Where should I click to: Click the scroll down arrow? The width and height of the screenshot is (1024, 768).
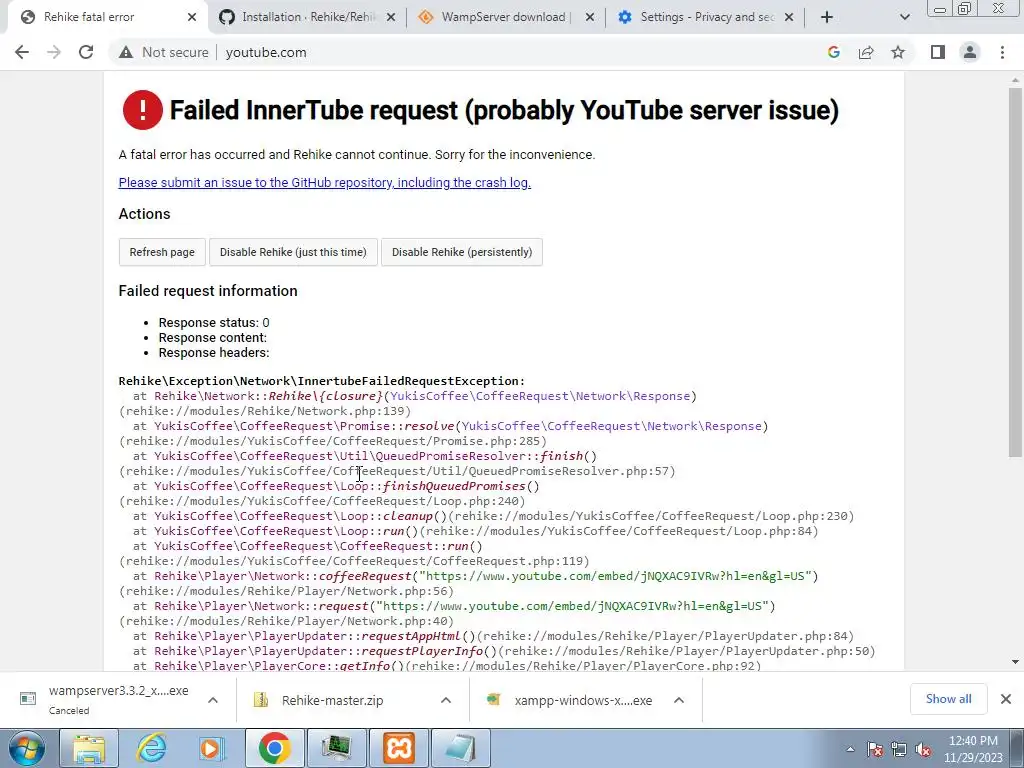[1015, 662]
